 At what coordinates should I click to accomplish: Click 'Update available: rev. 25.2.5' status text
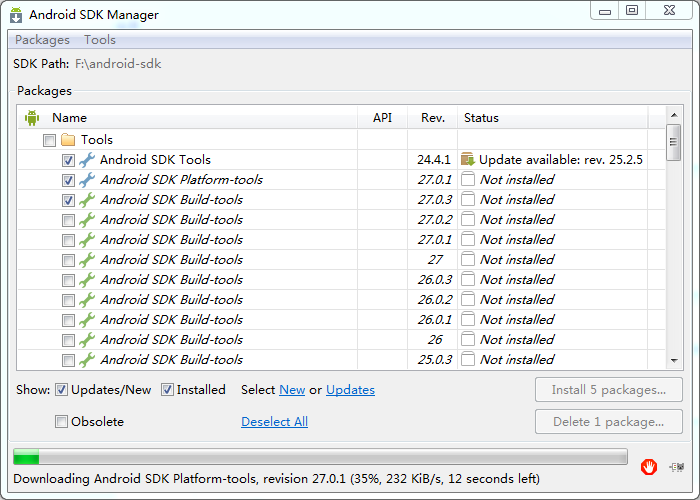561,160
